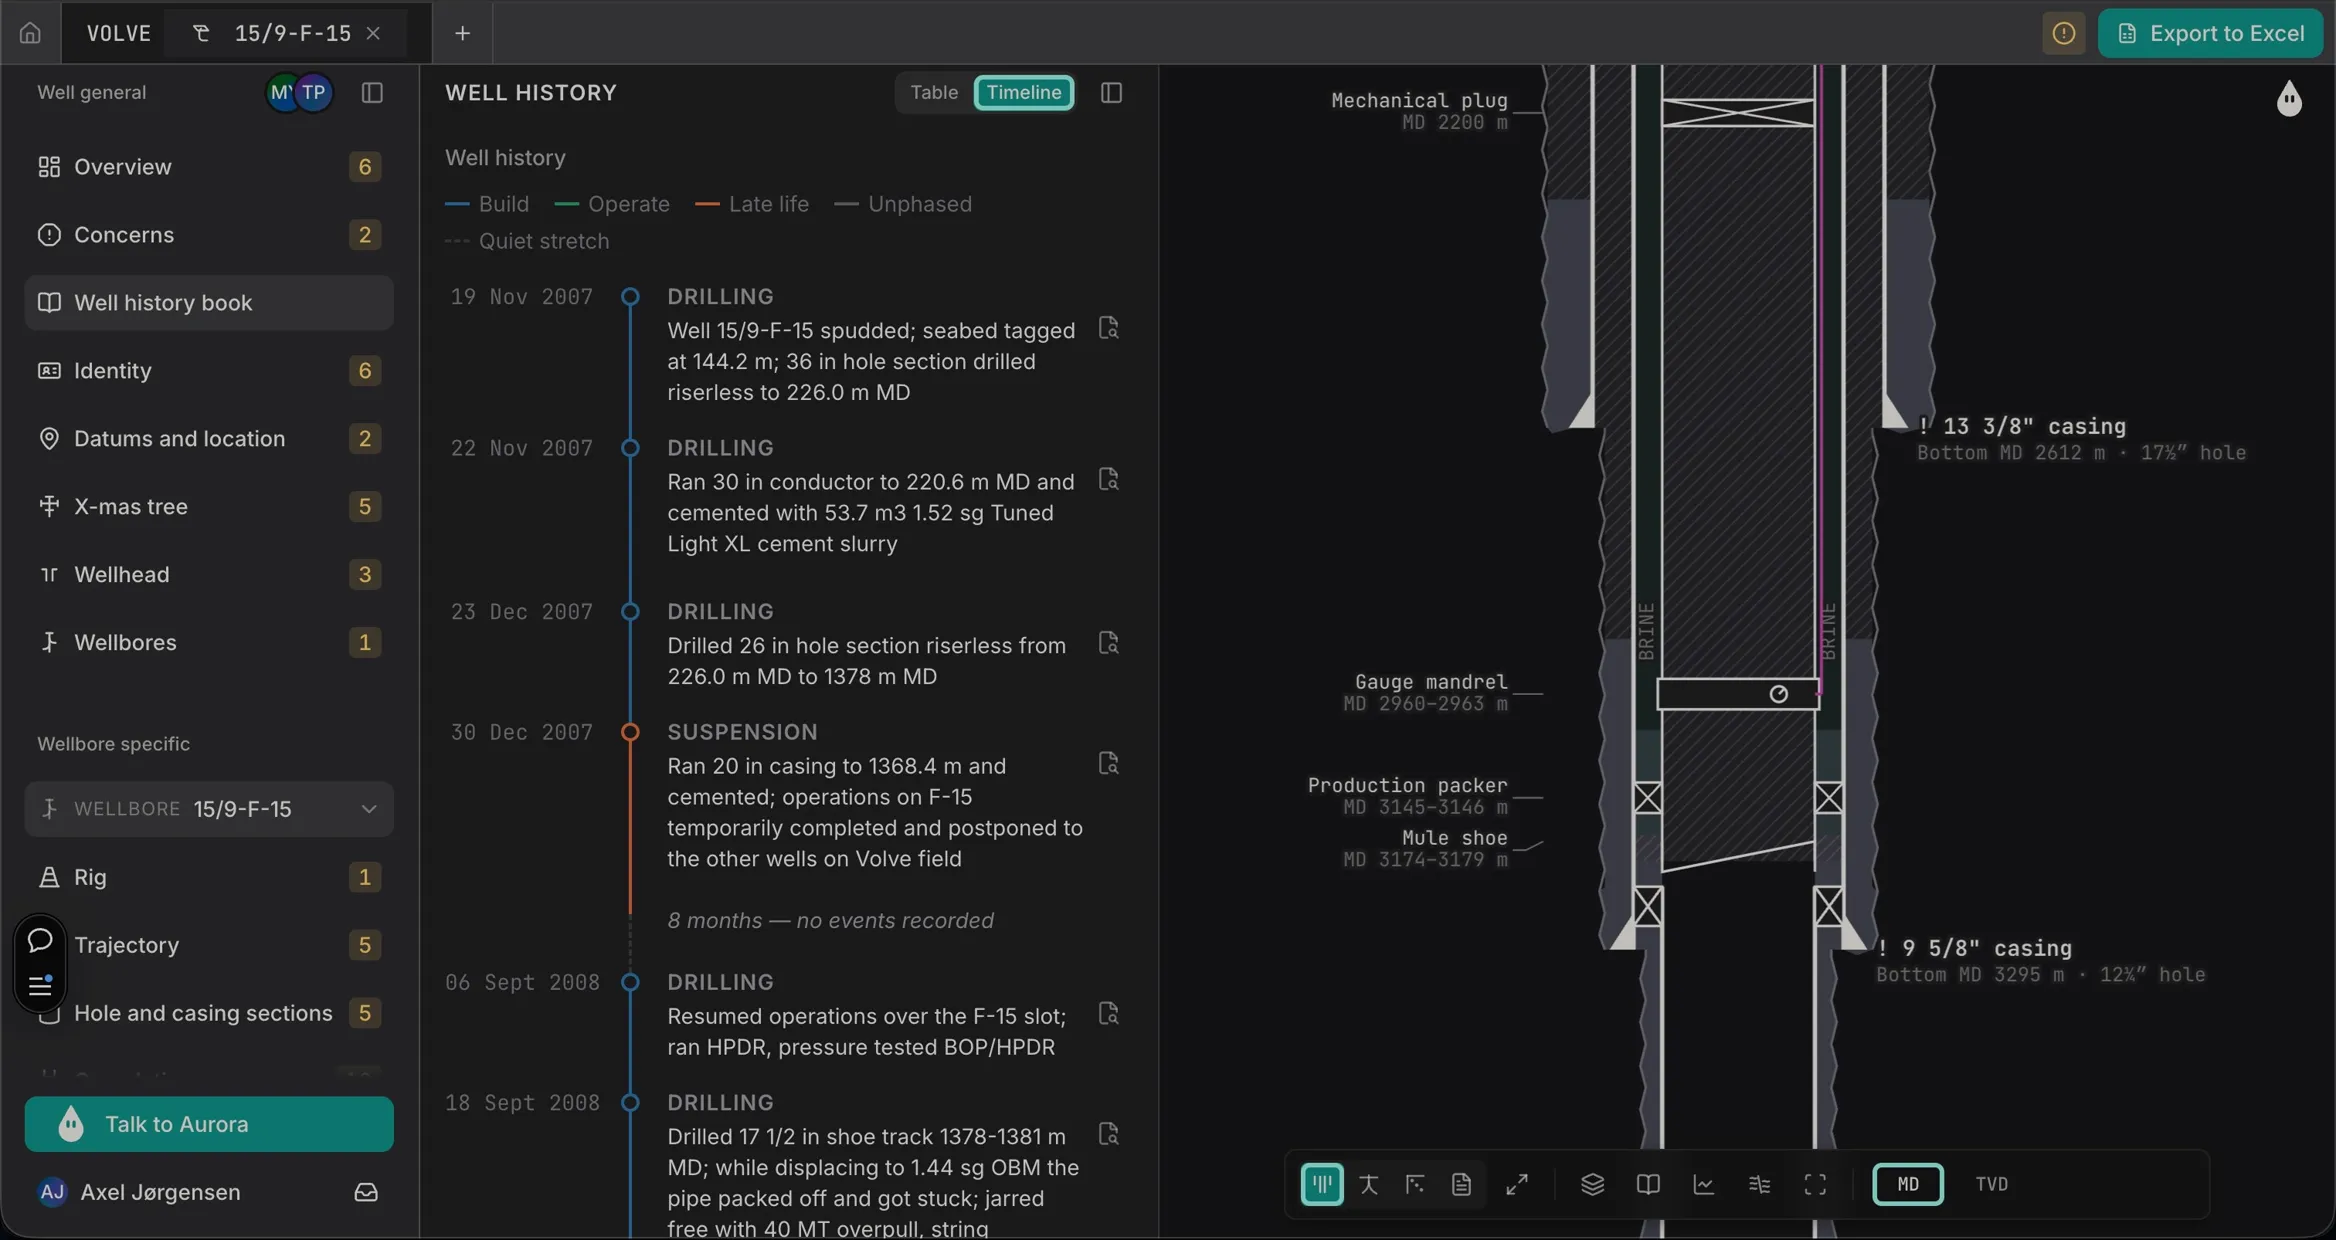Open the Concerns section
2336x1240 pixels.
coord(209,235)
